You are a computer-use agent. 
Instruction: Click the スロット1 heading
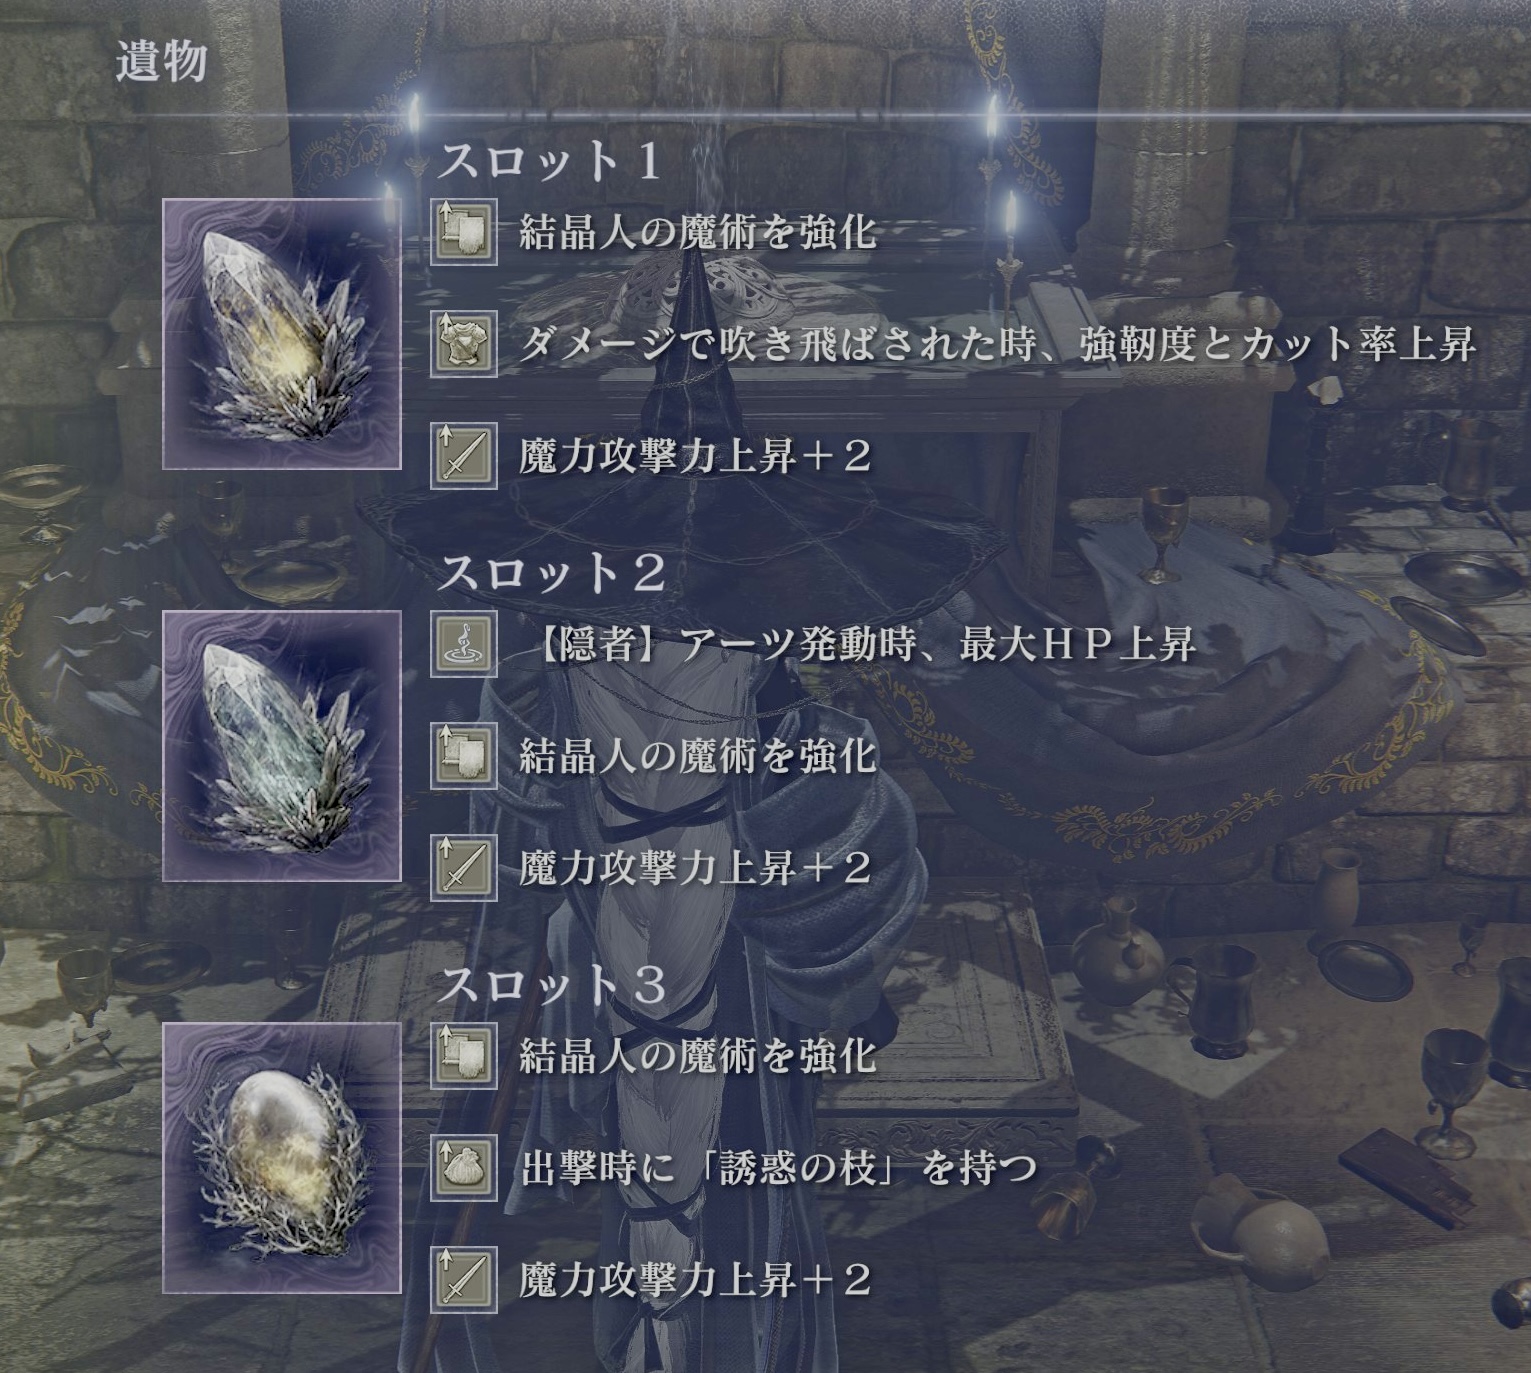tap(551, 162)
